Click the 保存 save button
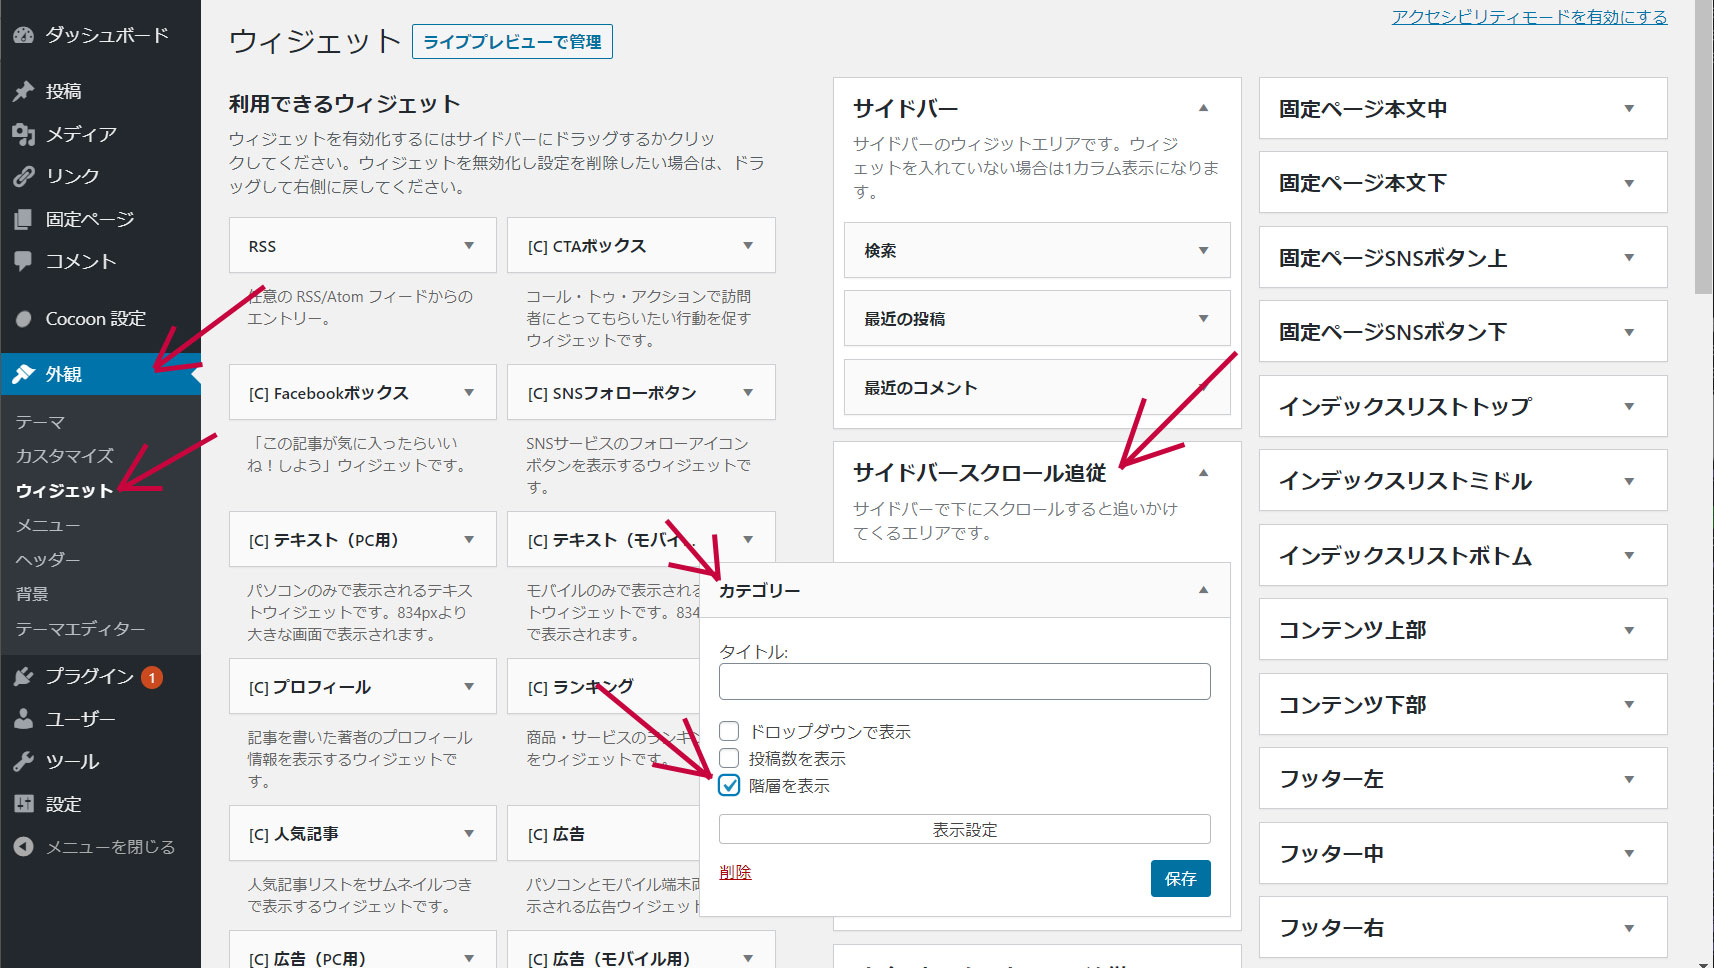This screenshot has width=1714, height=968. pos(1180,878)
